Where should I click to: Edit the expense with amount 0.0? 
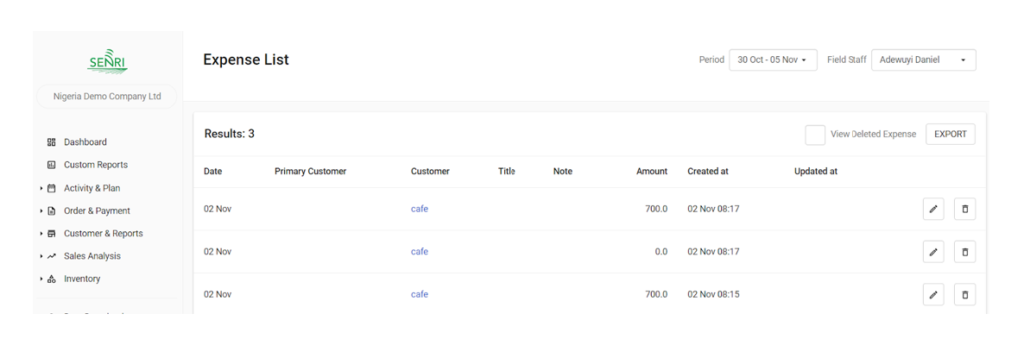coord(933,252)
